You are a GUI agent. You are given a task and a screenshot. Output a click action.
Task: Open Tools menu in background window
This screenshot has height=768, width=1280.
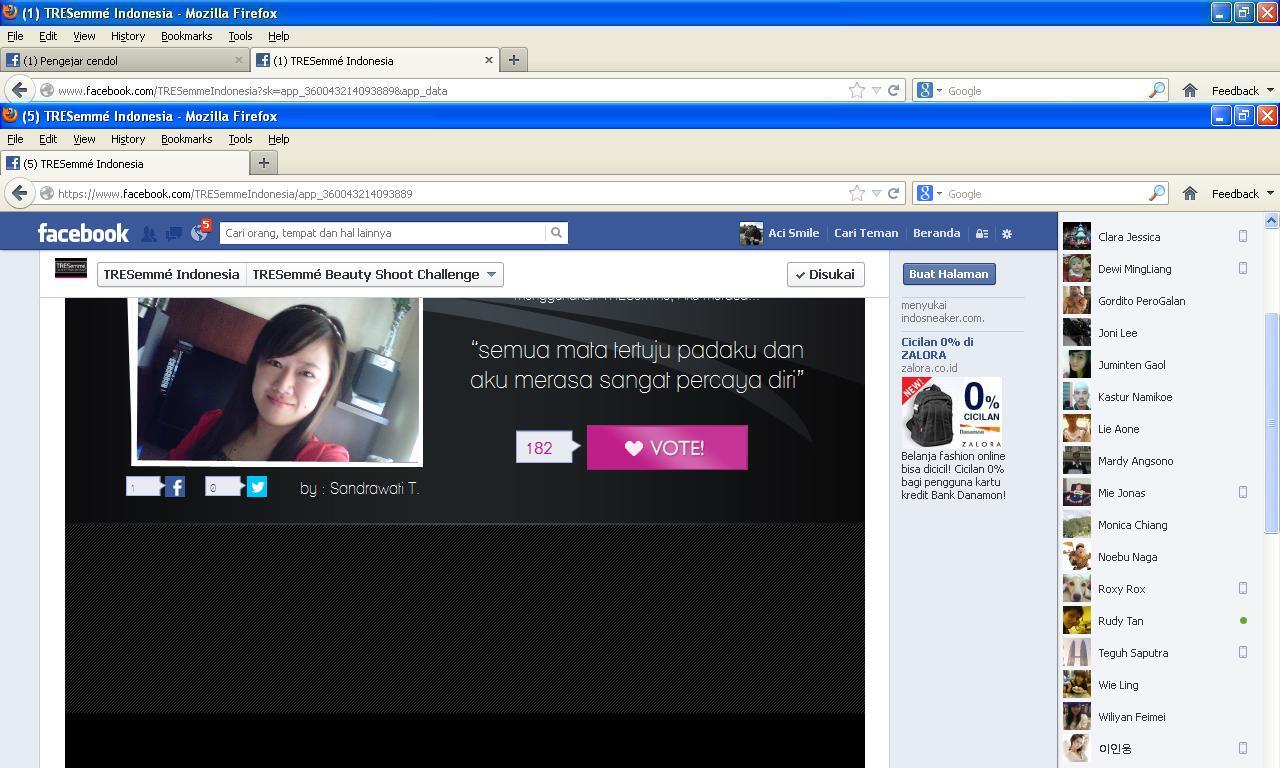click(240, 36)
